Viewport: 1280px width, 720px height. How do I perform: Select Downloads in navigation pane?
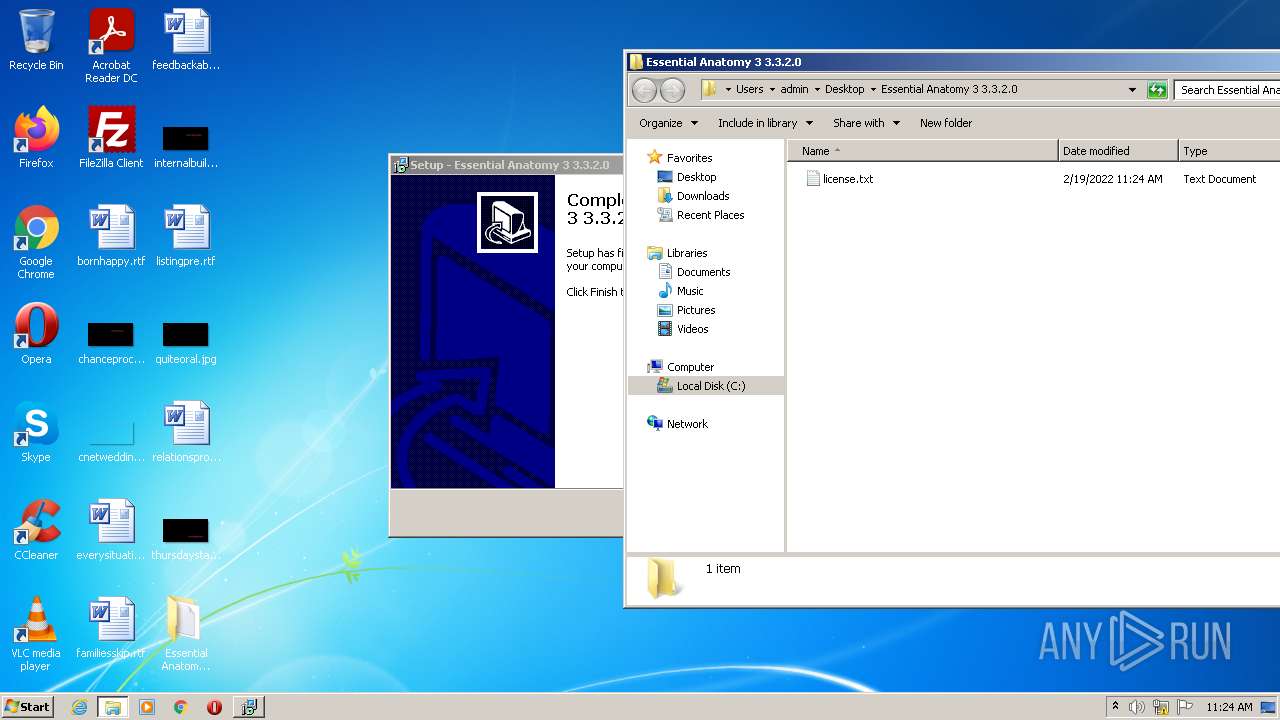(x=703, y=196)
